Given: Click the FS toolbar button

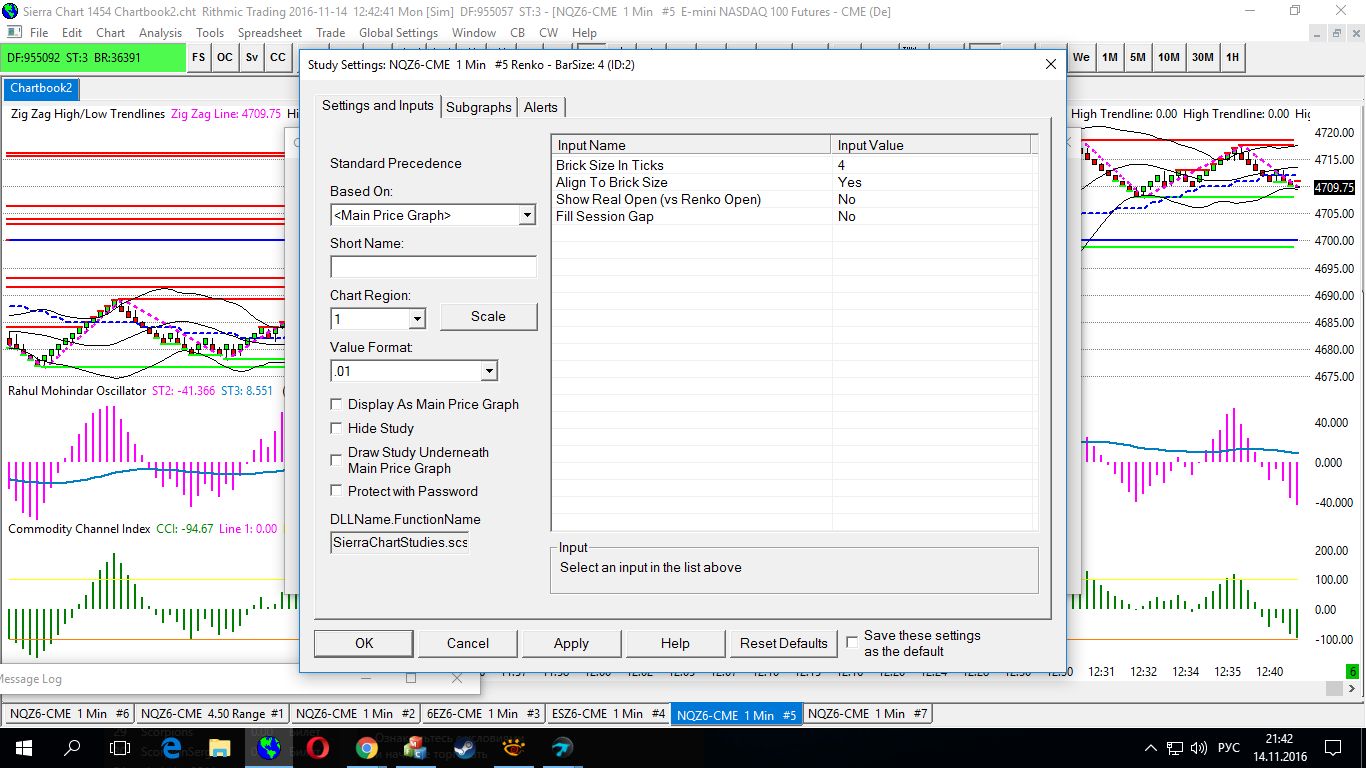Looking at the screenshot, I should 199,57.
